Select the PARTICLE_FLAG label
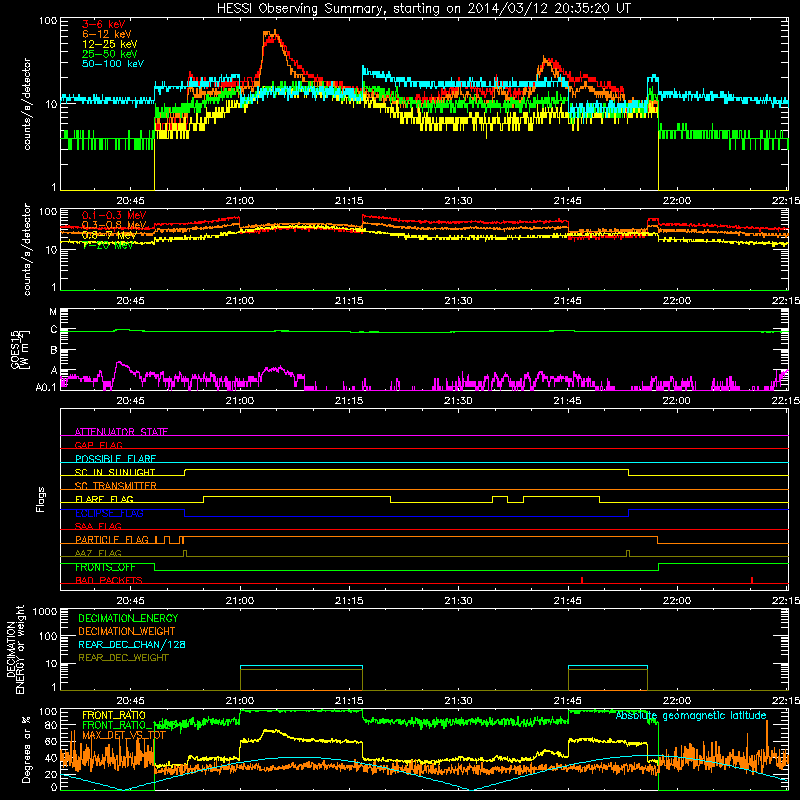 pos(112,540)
